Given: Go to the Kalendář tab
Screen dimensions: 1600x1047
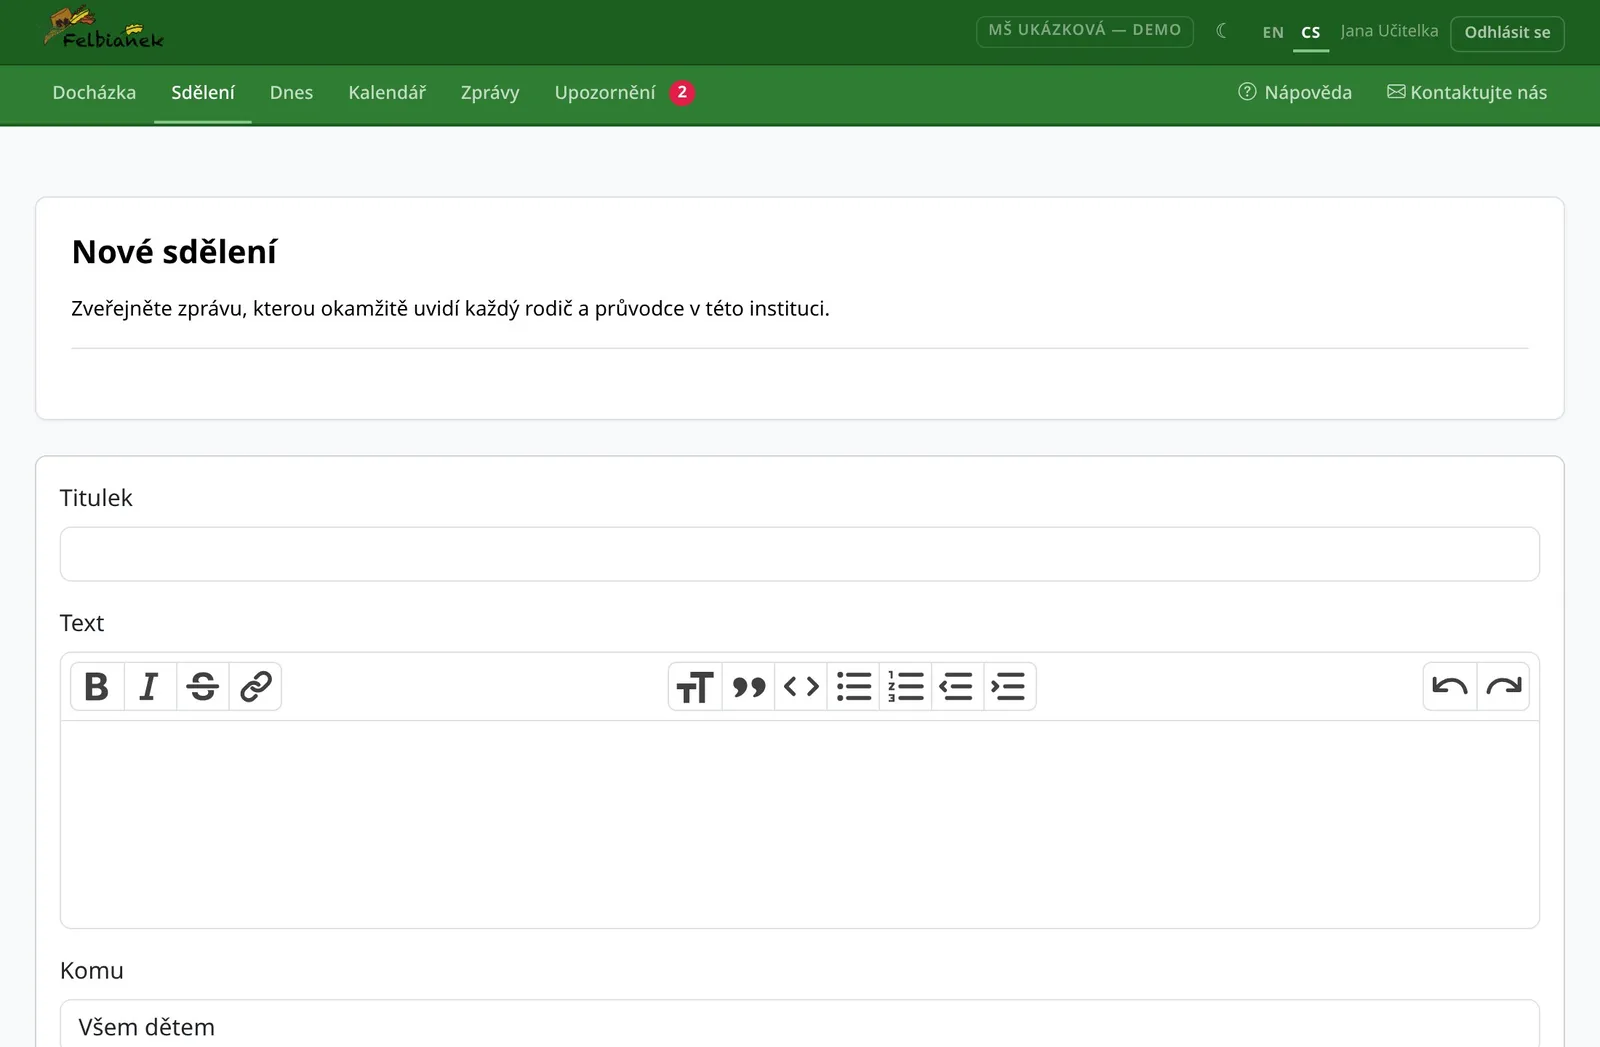Looking at the screenshot, I should [x=387, y=93].
